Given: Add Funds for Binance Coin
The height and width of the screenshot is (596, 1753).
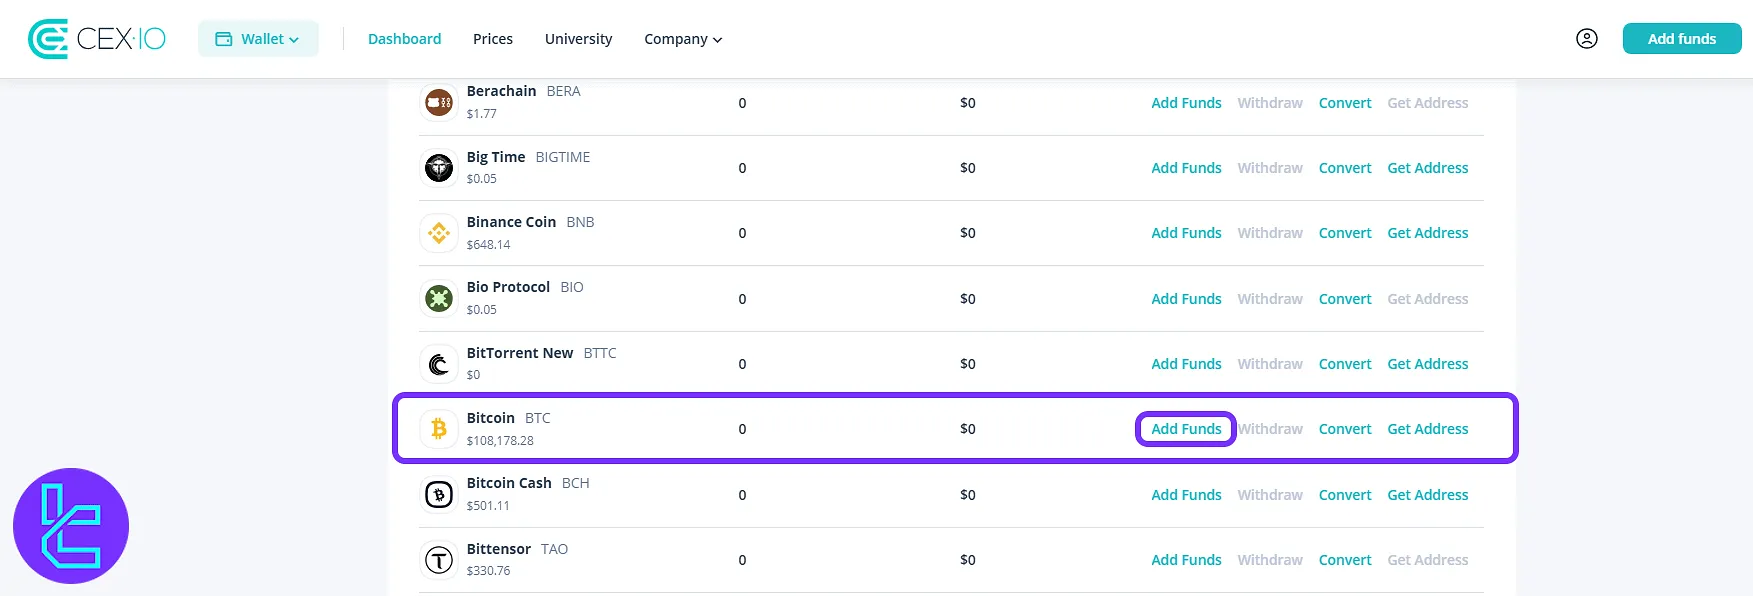Looking at the screenshot, I should (1186, 233).
